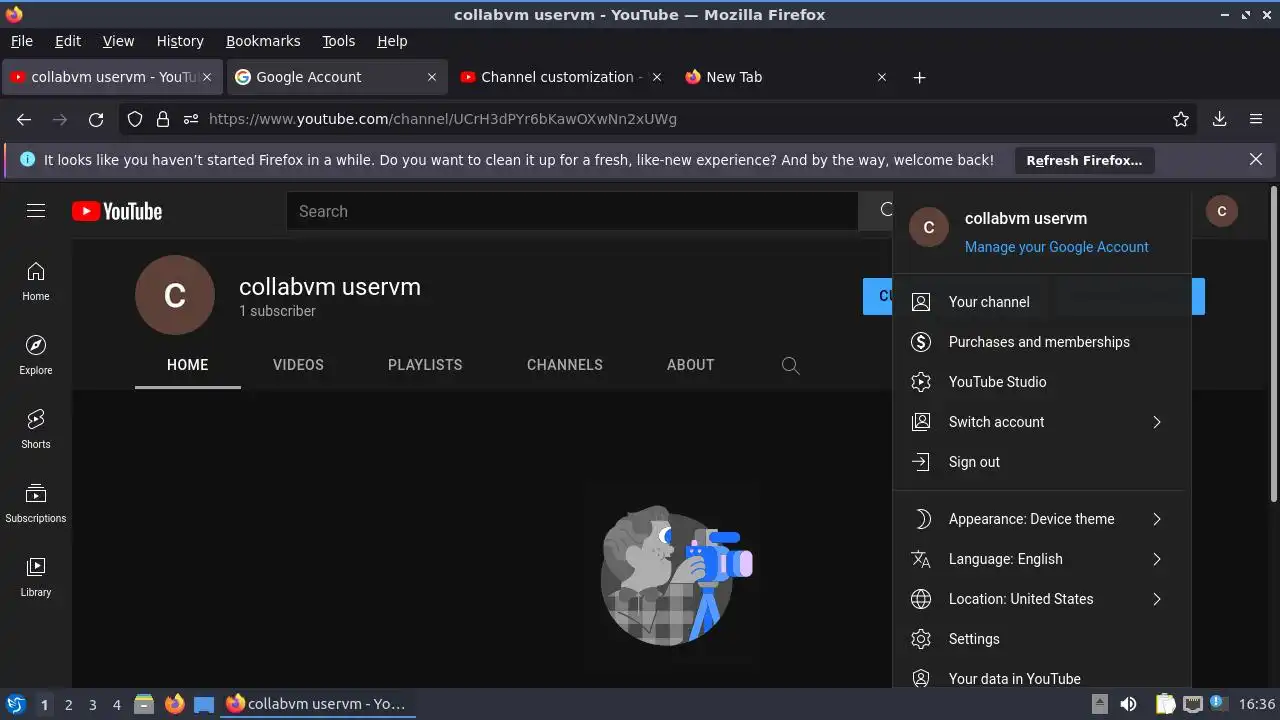Open Library in the sidebar
1280x720 pixels.
coord(36,578)
